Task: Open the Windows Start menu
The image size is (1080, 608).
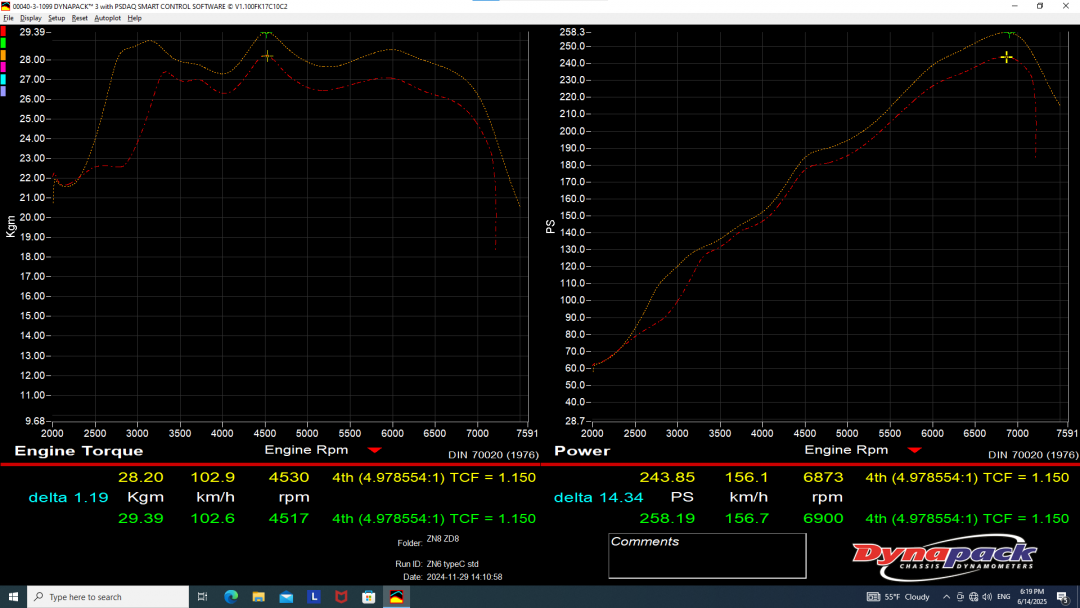Action: coord(13,596)
